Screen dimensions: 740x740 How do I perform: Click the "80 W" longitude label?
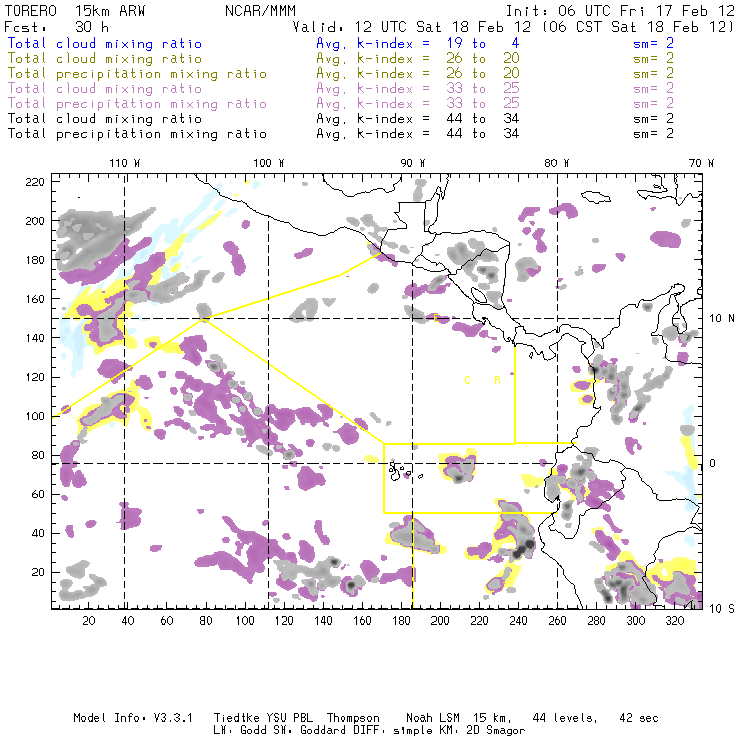tap(557, 163)
